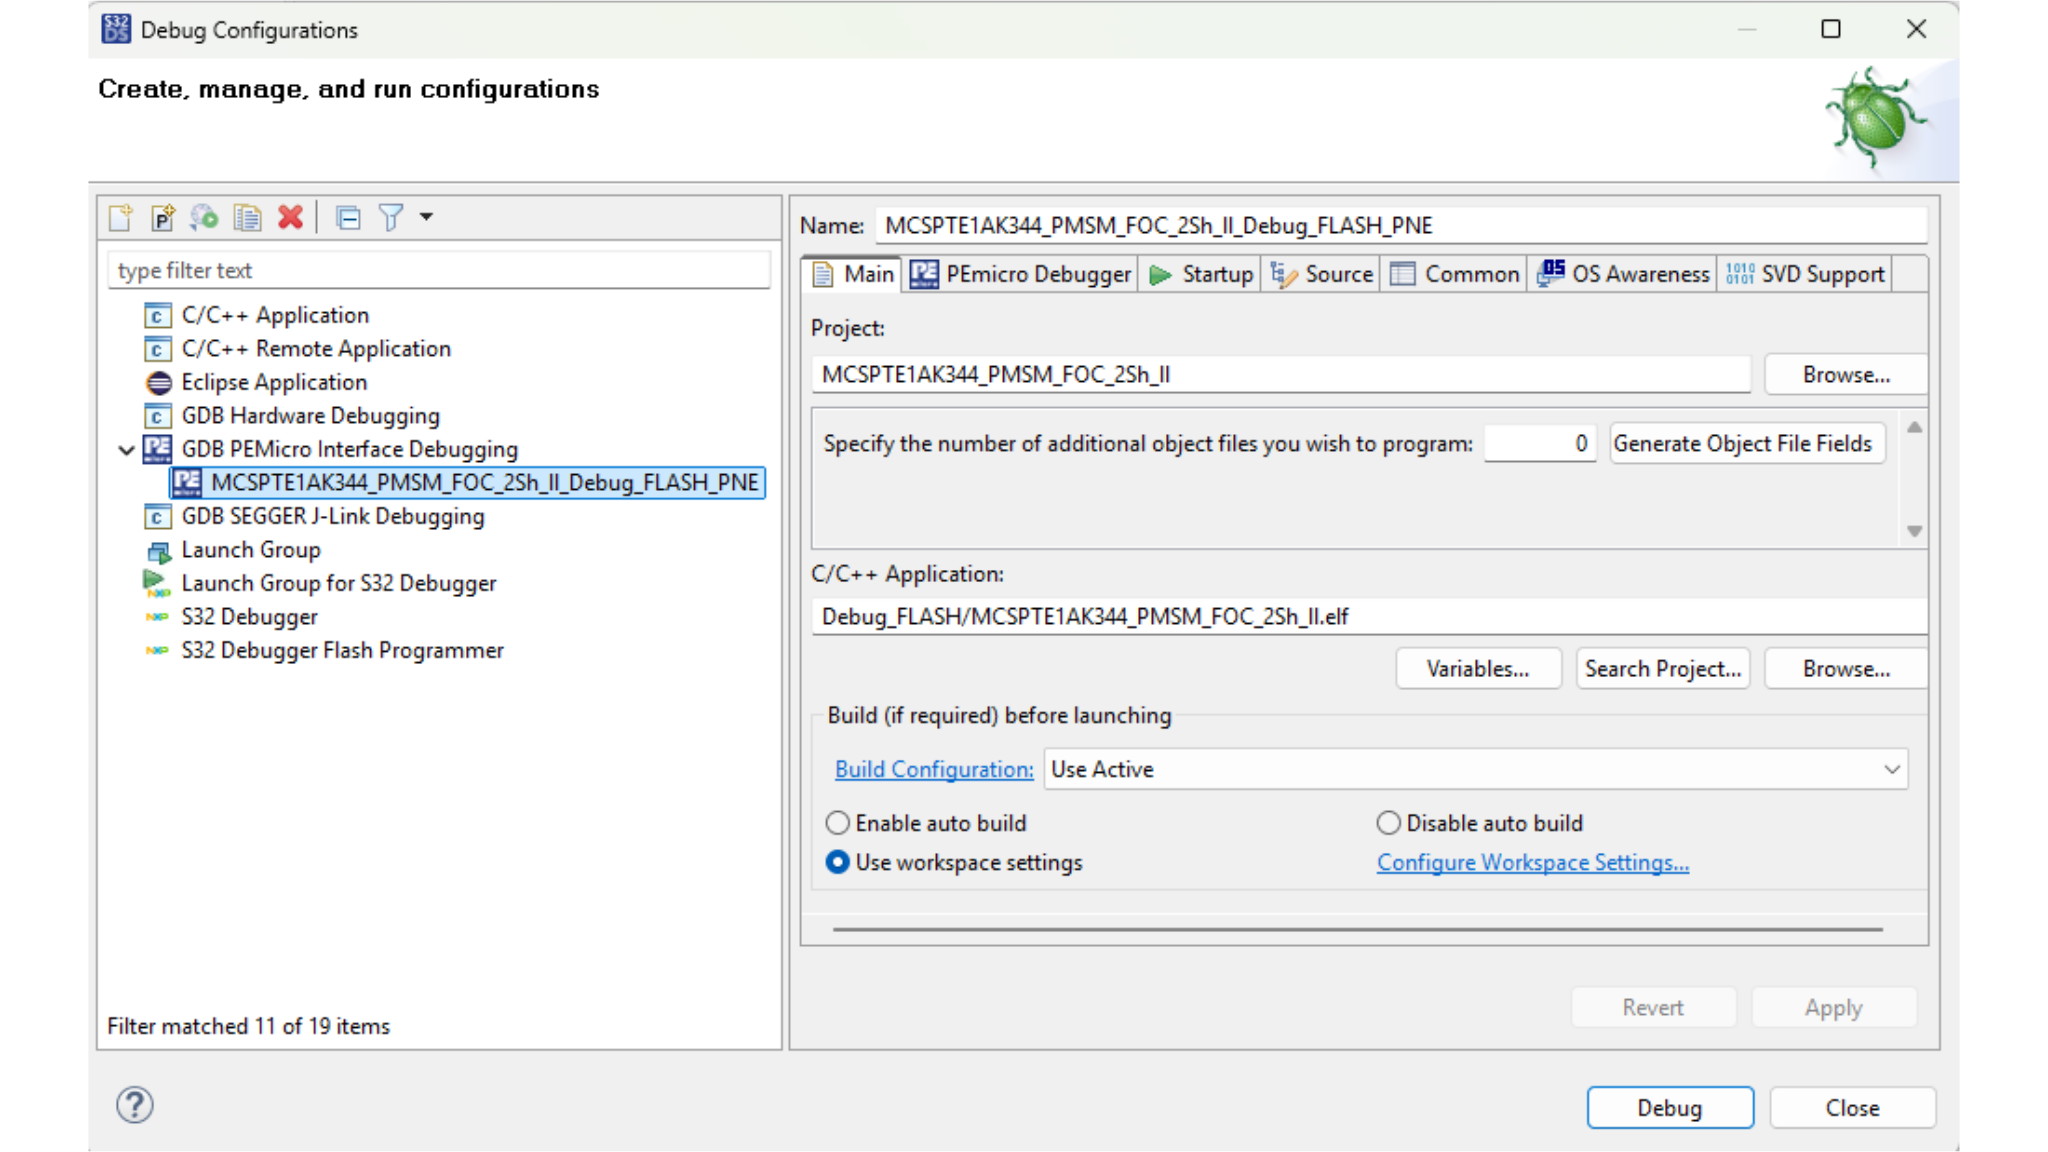Viewport: 2048px width, 1152px height.
Task: Click the help question mark icon
Action: coord(135,1105)
